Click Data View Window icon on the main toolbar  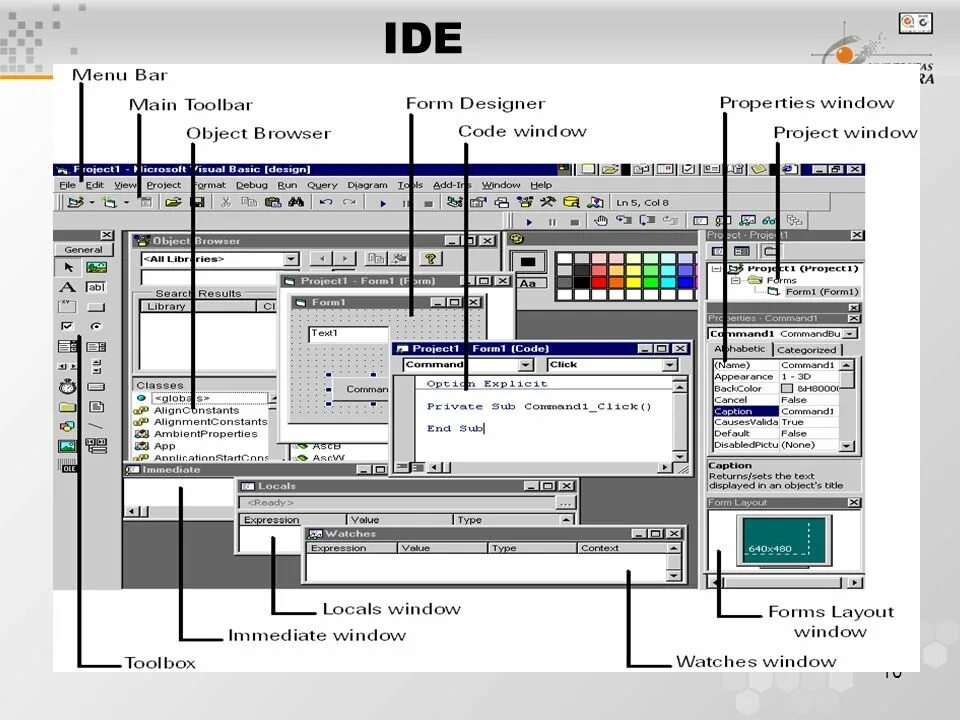(x=571, y=202)
